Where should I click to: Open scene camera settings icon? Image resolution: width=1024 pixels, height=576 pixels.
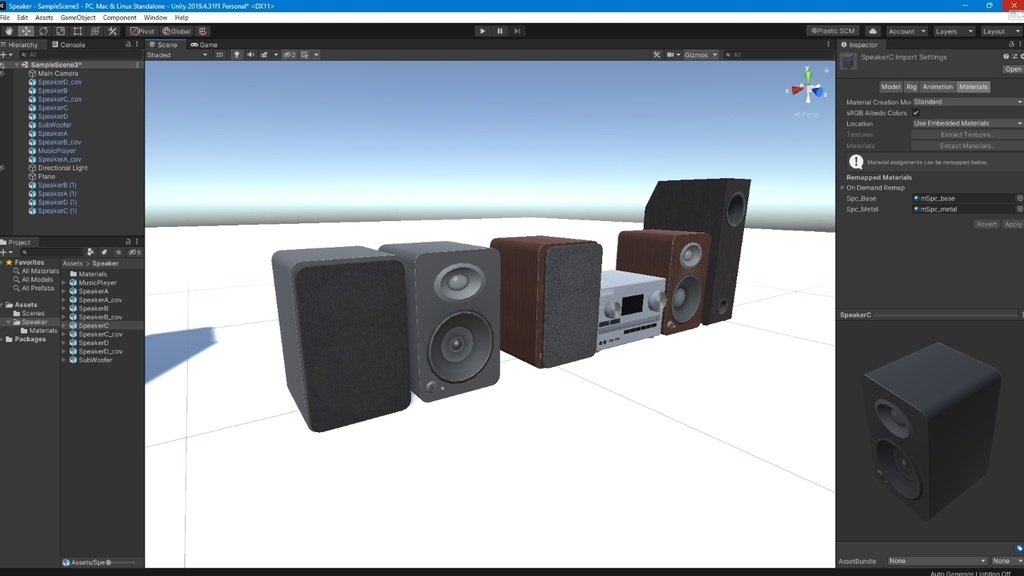[671, 55]
